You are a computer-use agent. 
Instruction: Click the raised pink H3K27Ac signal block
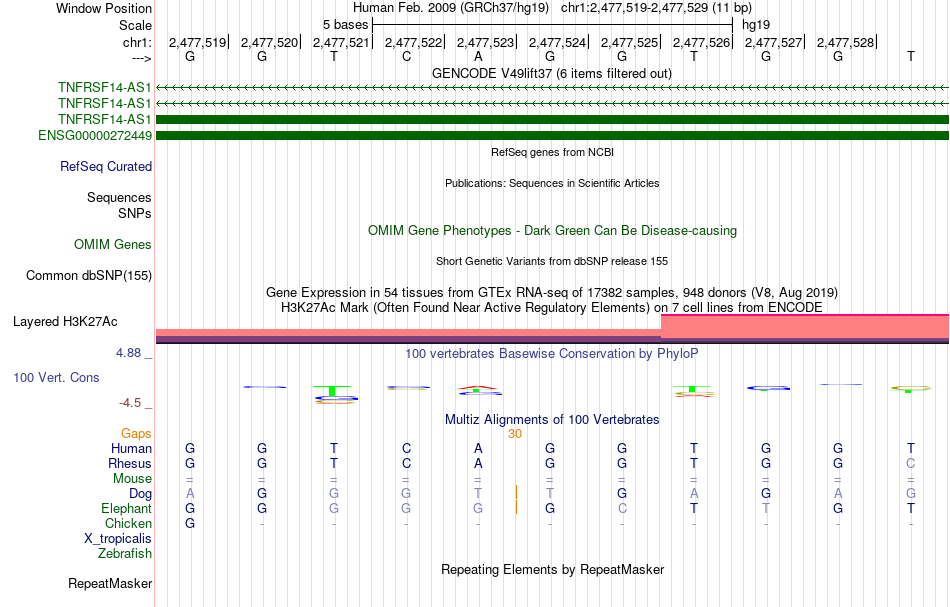(x=805, y=326)
